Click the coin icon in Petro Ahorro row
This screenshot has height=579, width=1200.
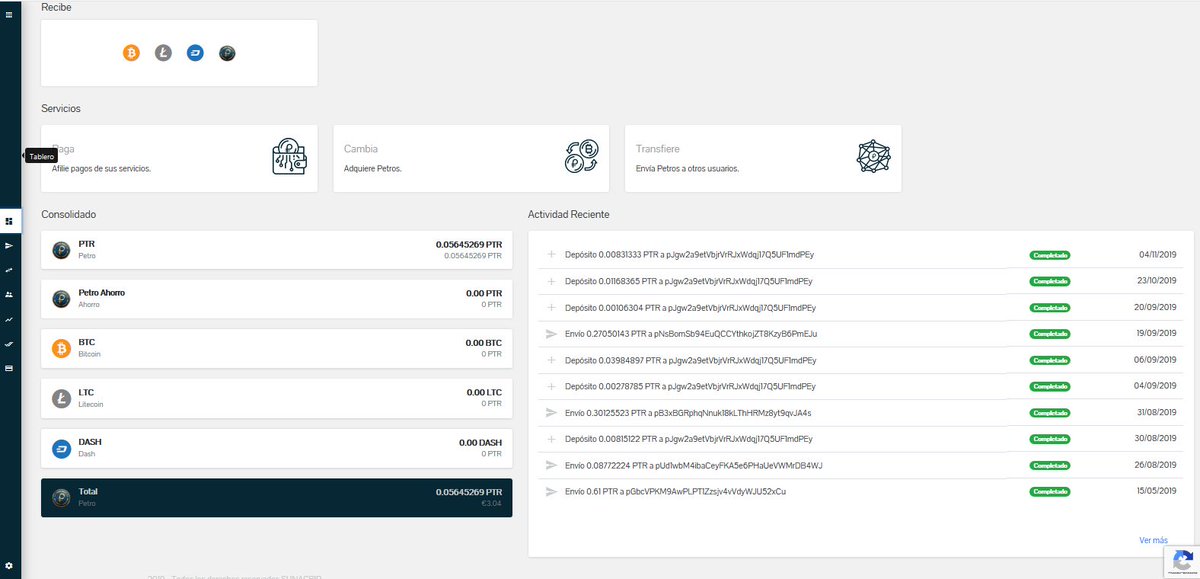[61, 298]
